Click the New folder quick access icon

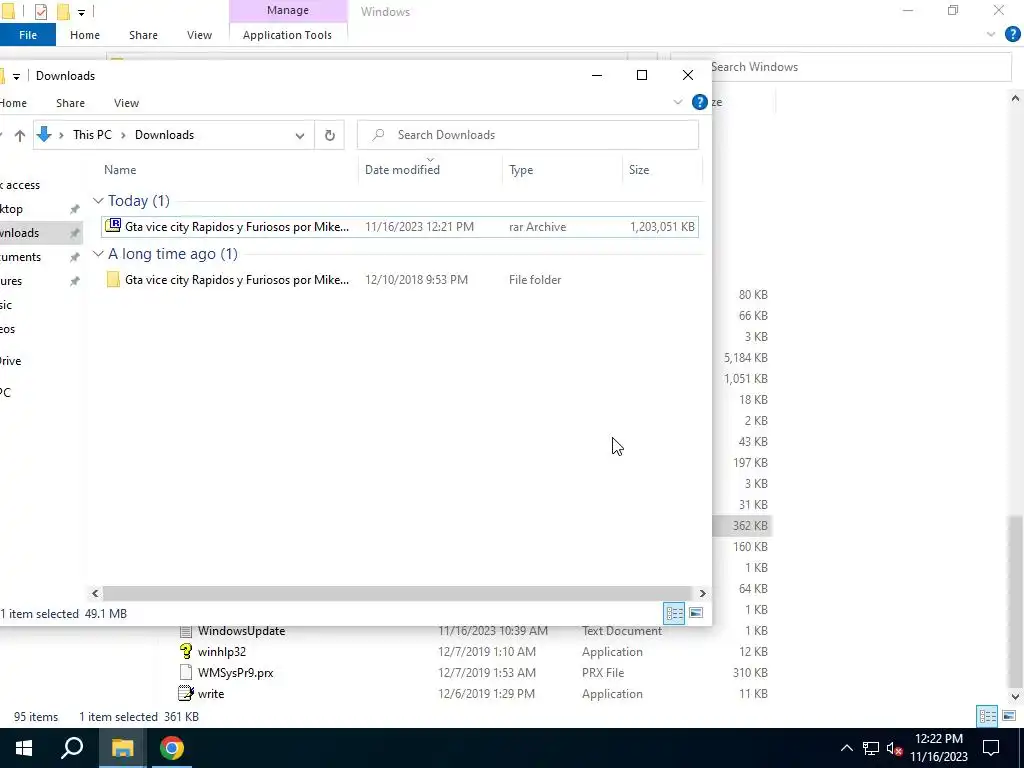click(x=63, y=11)
